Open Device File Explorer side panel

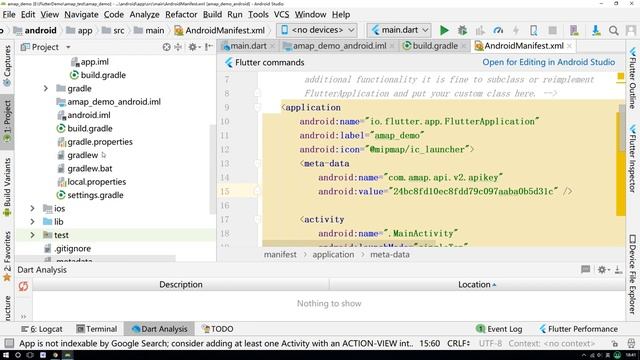[x=632, y=275]
